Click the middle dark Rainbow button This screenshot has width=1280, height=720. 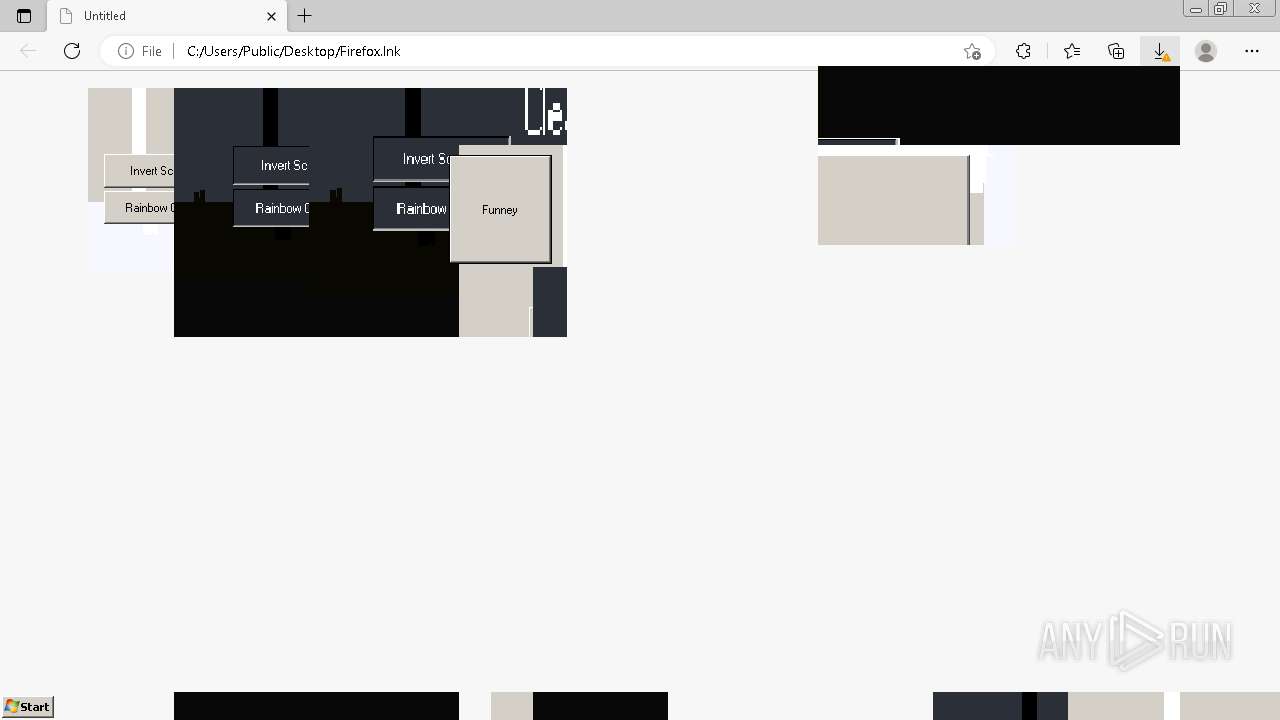click(271, 208)
